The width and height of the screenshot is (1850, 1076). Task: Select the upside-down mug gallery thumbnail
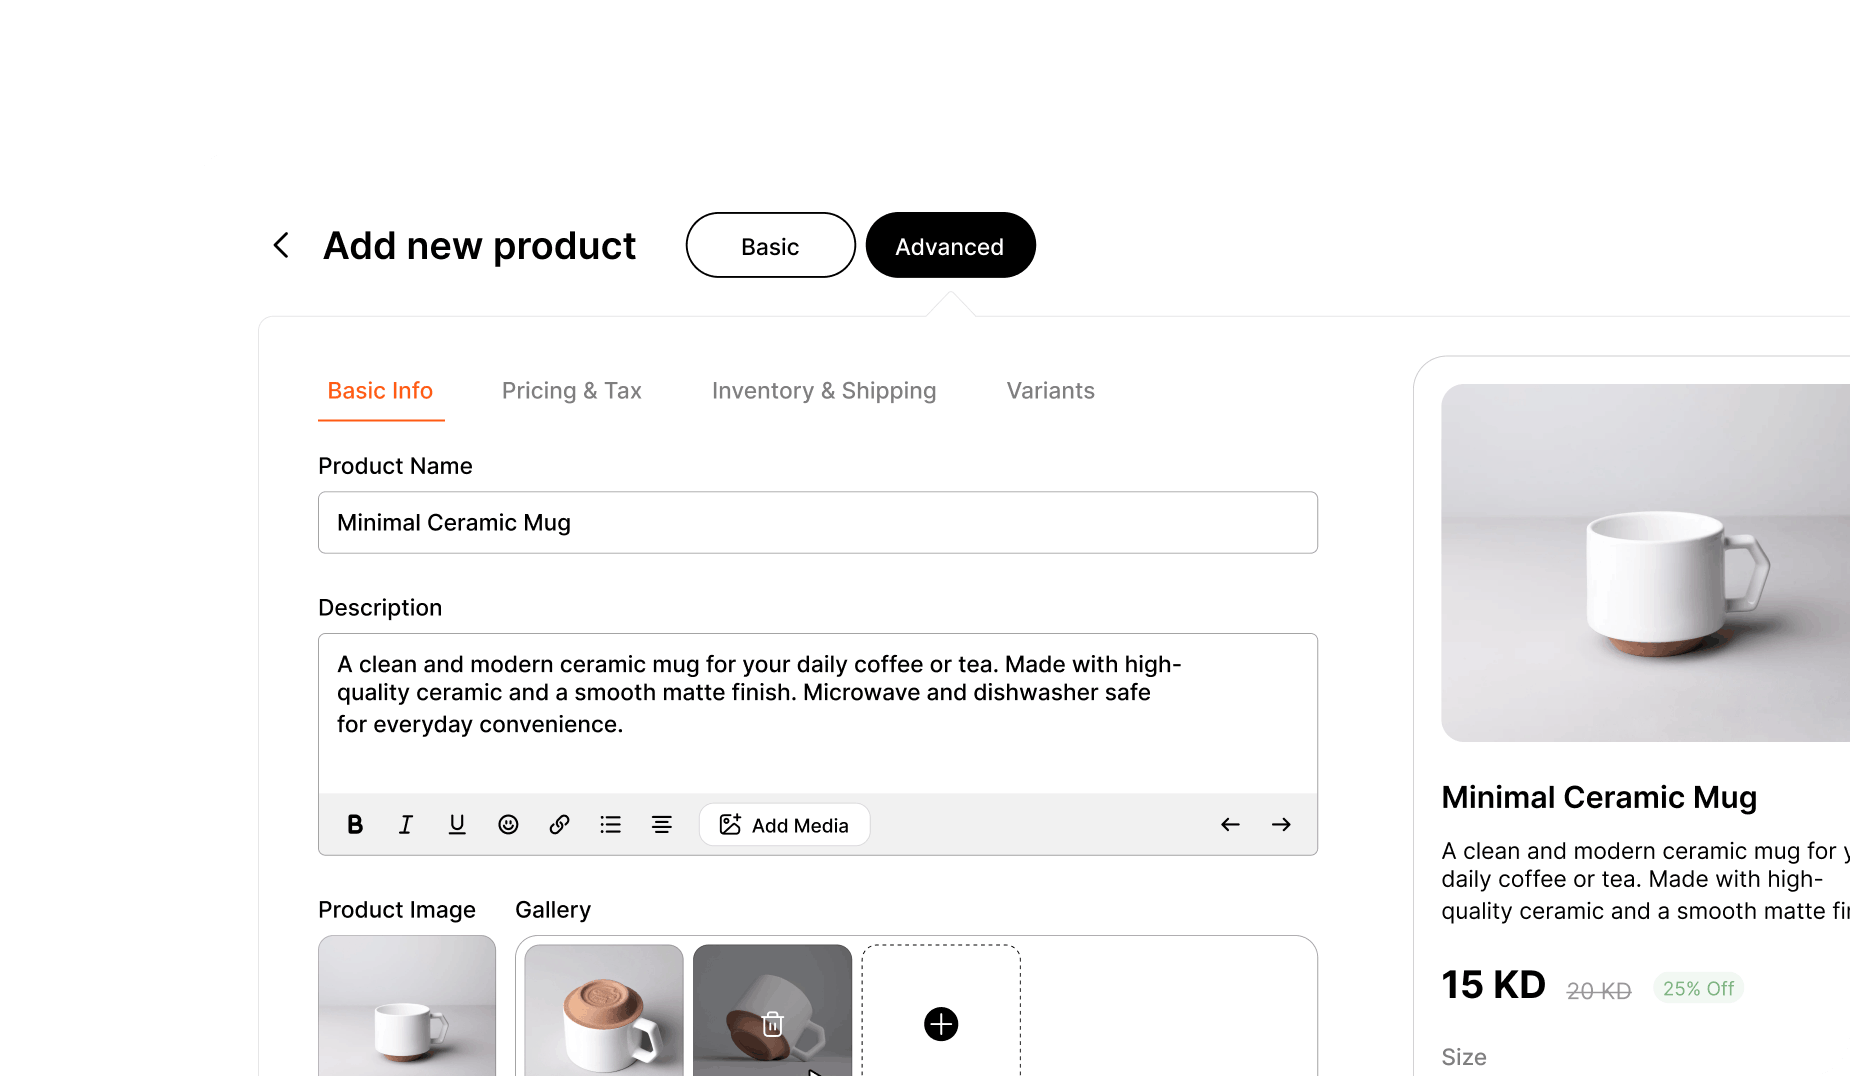604,1010
